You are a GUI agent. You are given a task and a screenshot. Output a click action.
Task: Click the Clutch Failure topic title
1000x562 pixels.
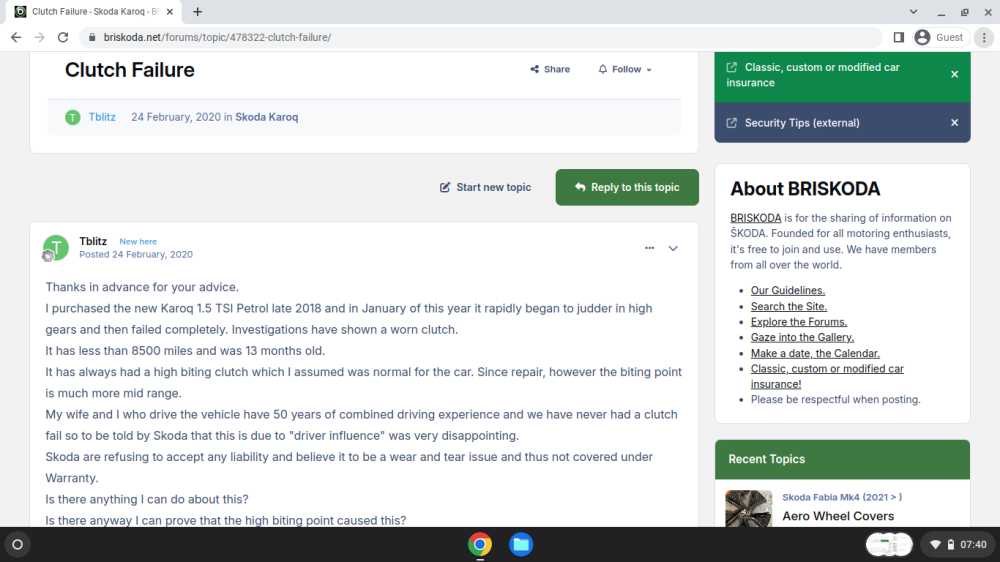pos(129,70)
